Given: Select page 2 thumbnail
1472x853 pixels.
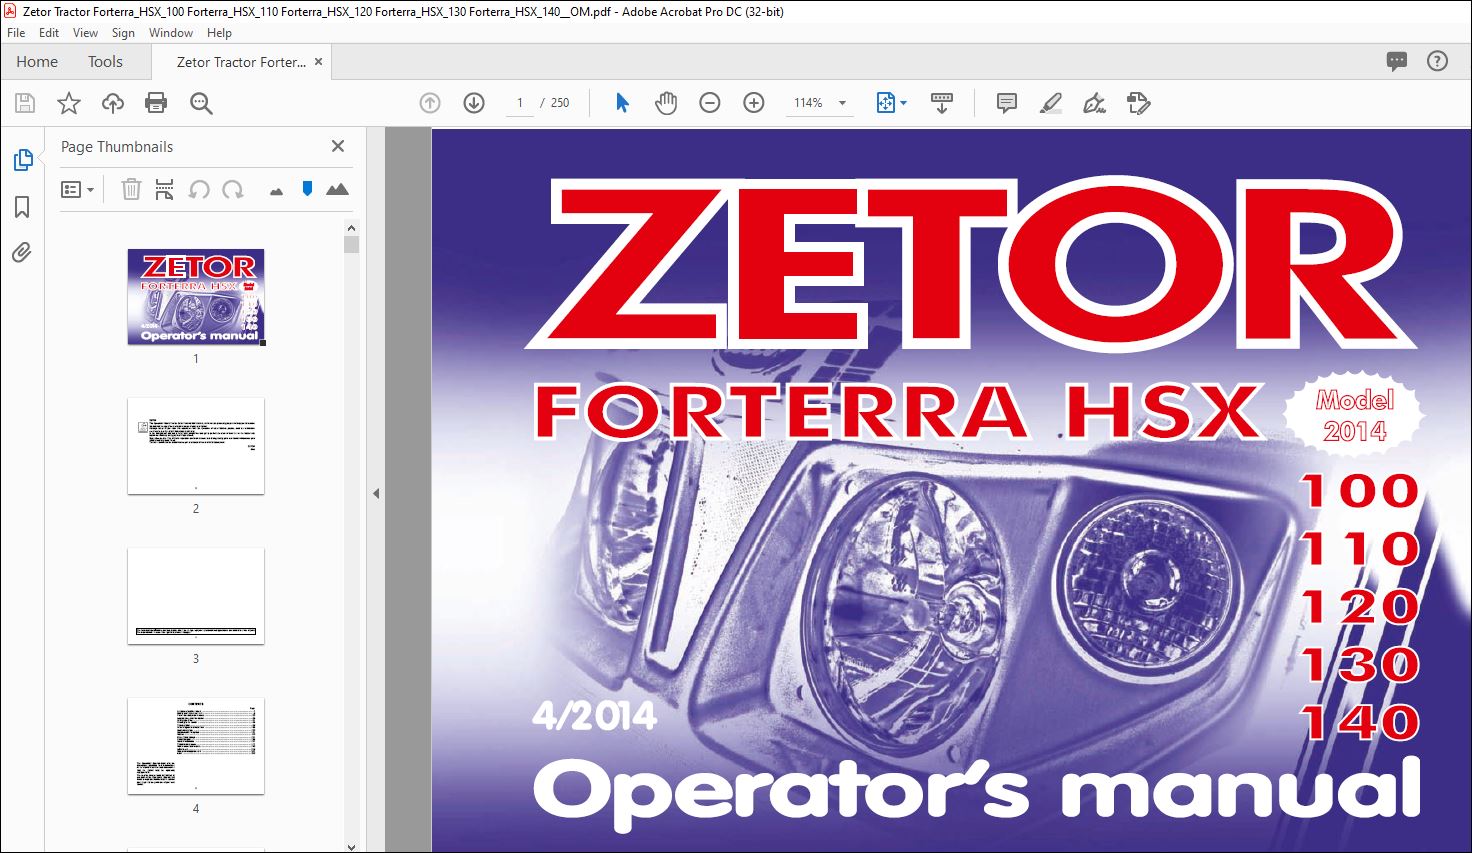Looking at the screenshot, I should tap(196, 446).
